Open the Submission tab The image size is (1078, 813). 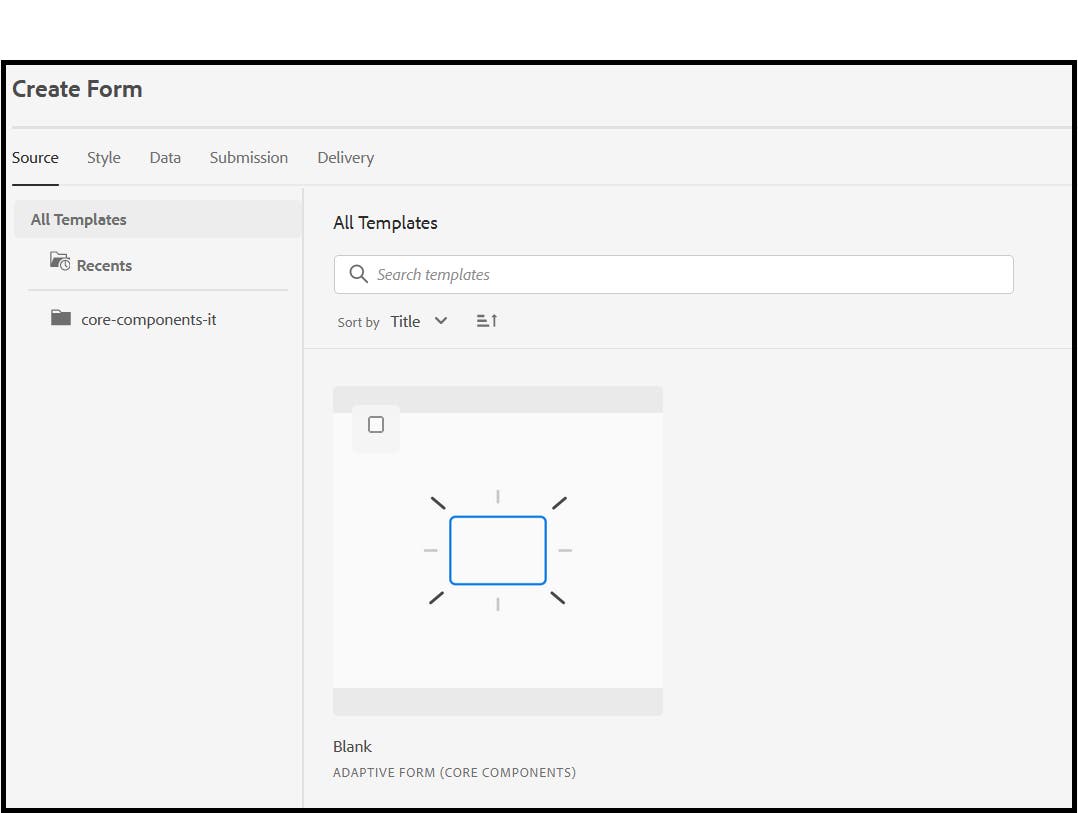[x=248, y=157]
